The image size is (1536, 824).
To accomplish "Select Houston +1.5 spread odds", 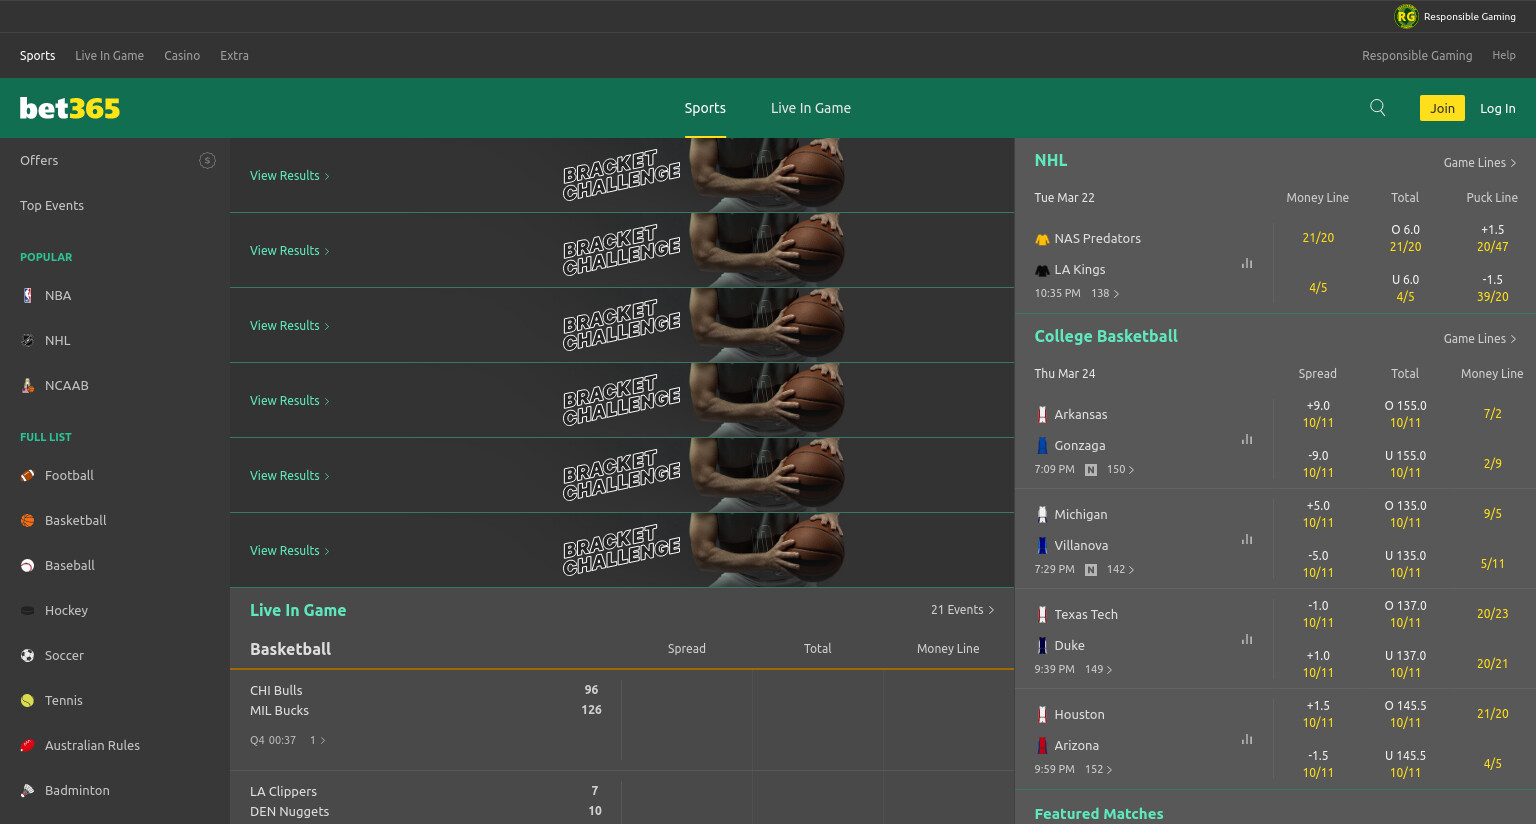I will (1318, 714).
